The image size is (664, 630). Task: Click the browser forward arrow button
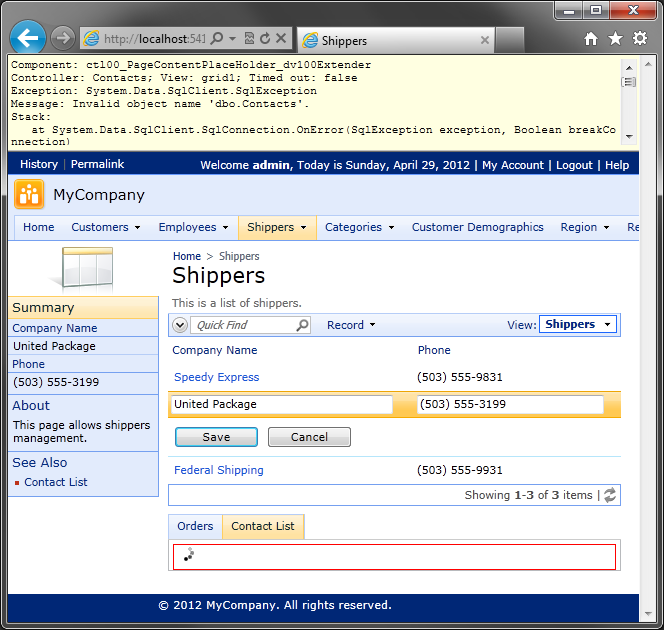pyautogui.click(x=63, y=39)
